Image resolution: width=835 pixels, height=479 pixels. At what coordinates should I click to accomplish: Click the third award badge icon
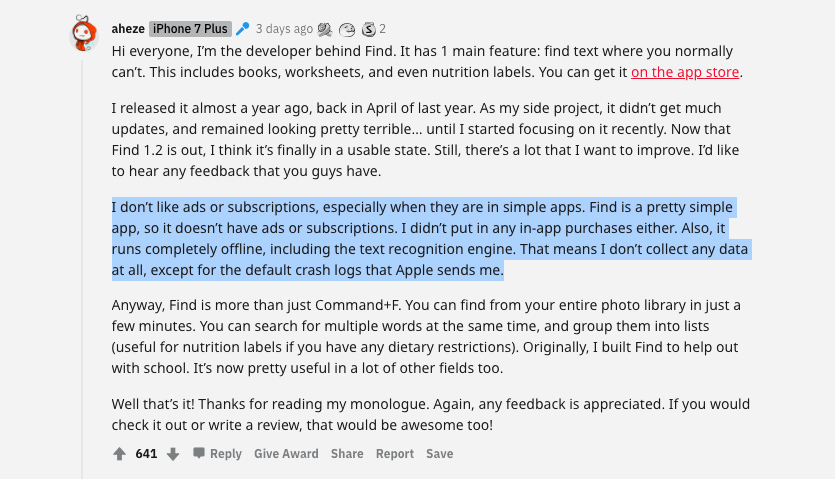[368, 29]
